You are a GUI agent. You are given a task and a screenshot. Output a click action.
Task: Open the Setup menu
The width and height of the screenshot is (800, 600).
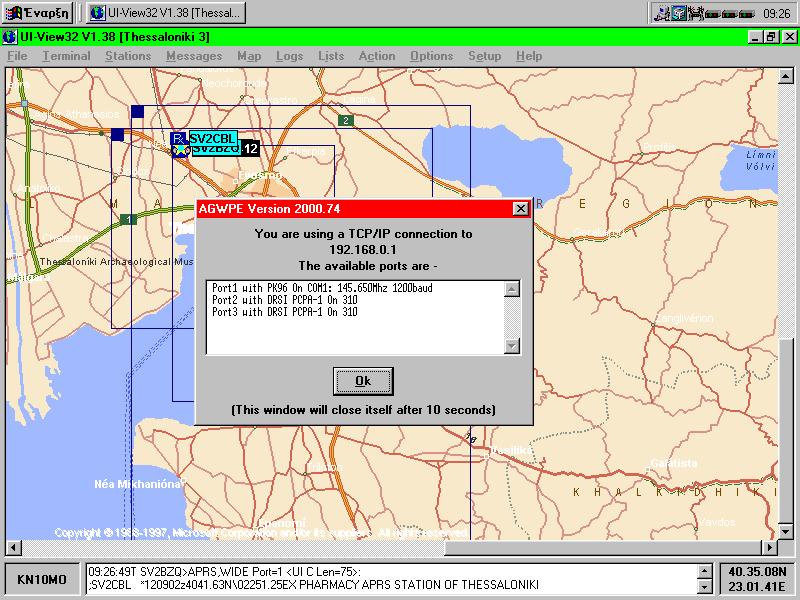point(484,56)
